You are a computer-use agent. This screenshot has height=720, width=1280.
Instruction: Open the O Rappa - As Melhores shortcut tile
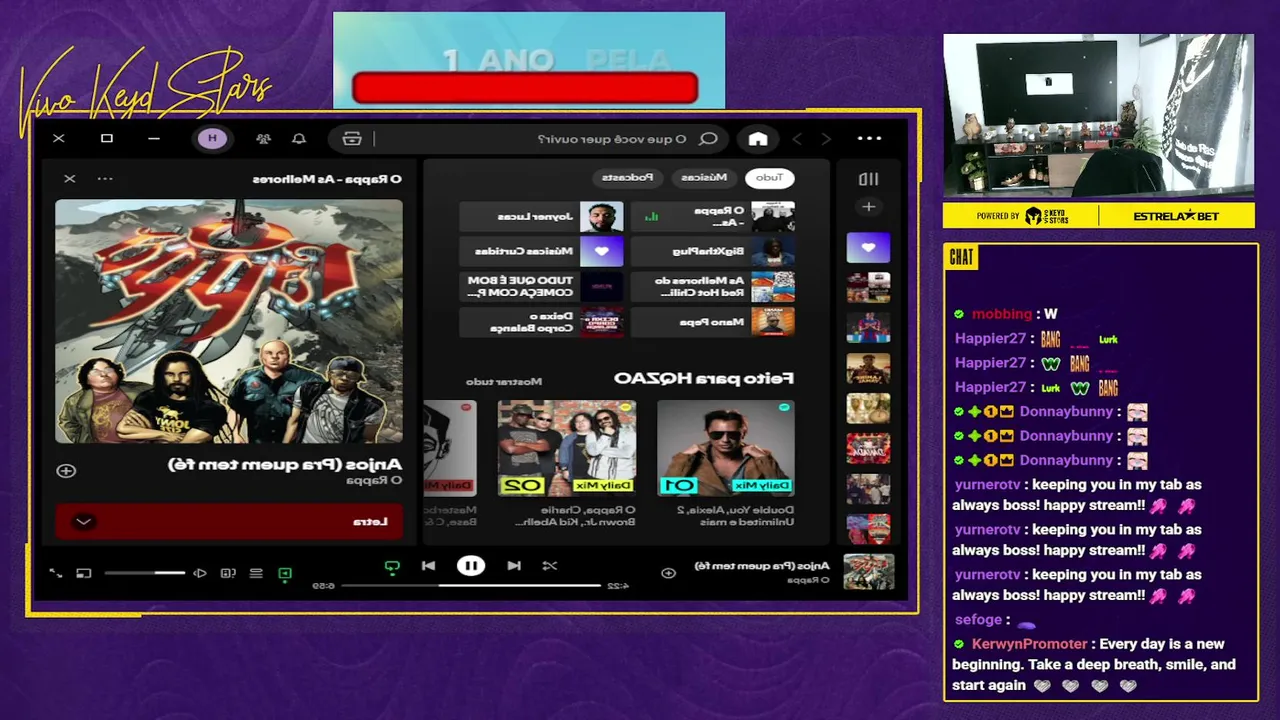[713, 216]
